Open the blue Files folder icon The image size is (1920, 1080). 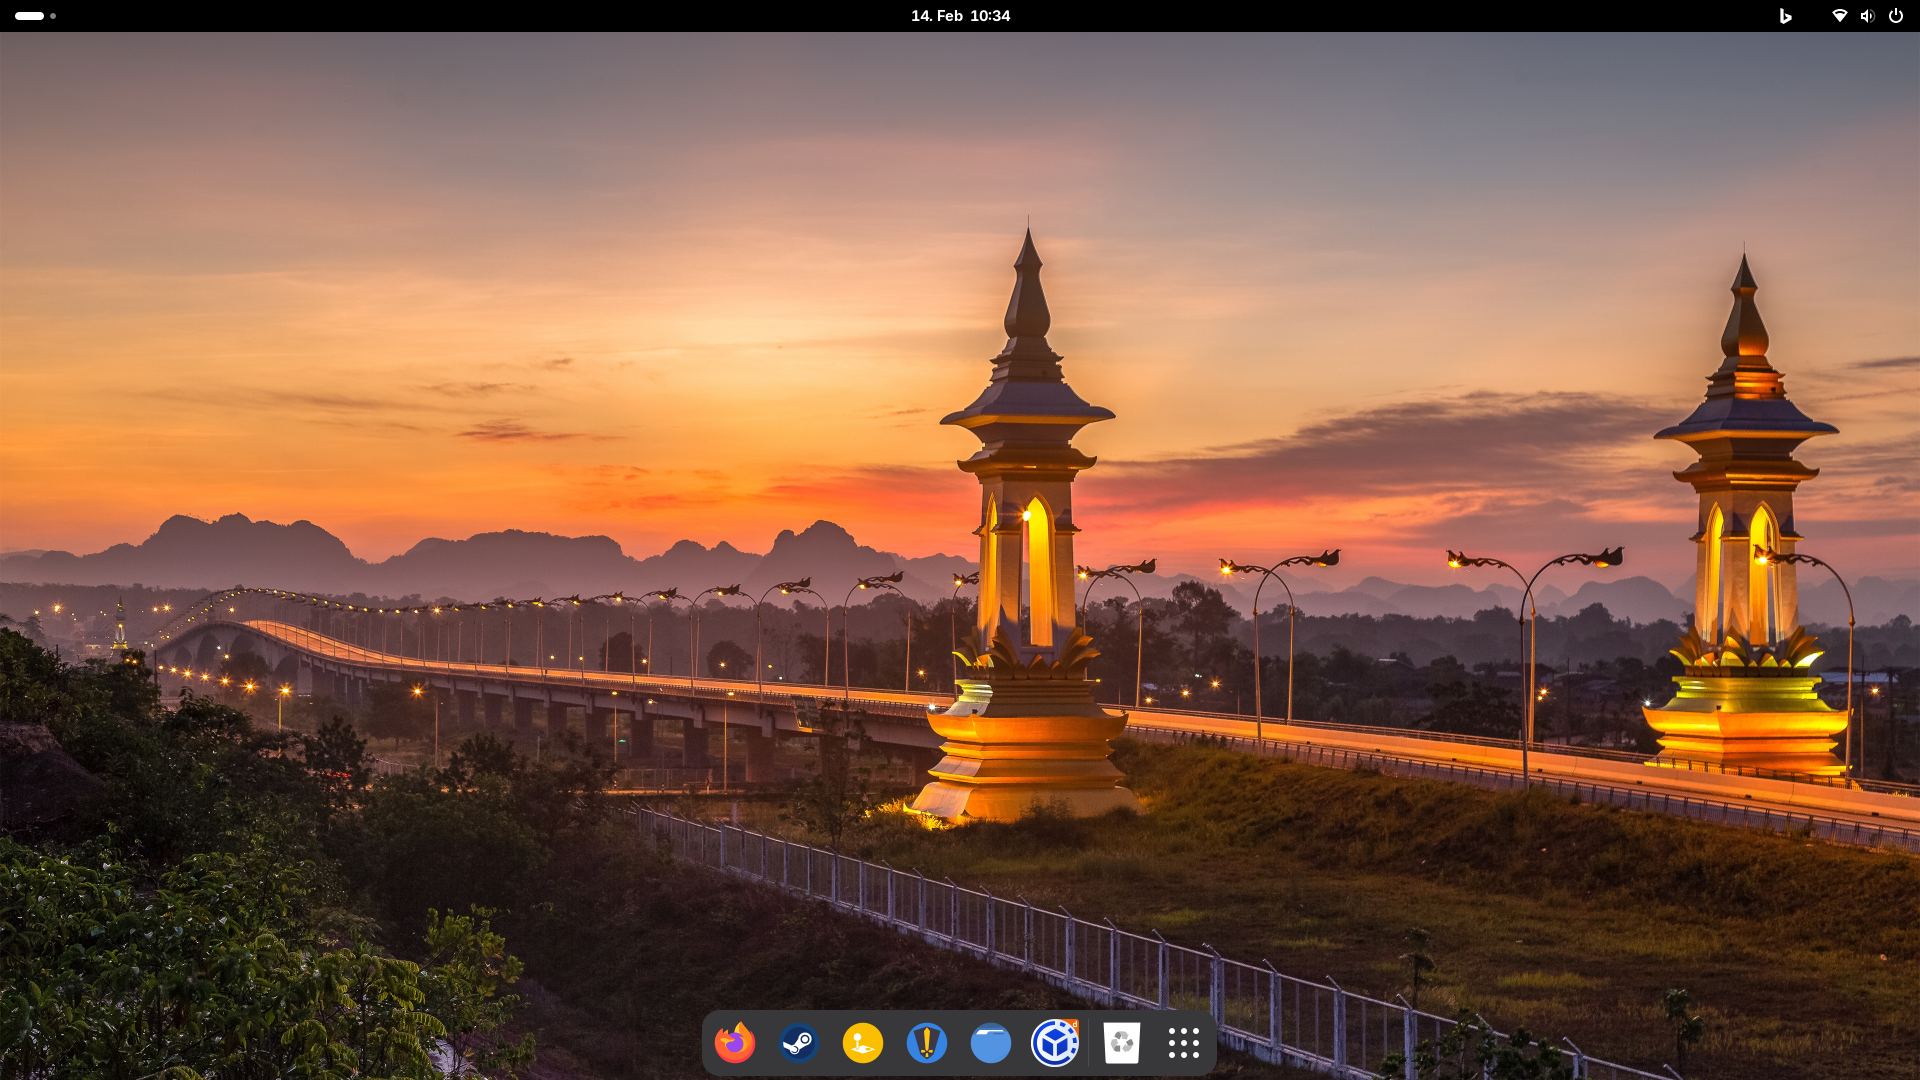click(991, 1043)
